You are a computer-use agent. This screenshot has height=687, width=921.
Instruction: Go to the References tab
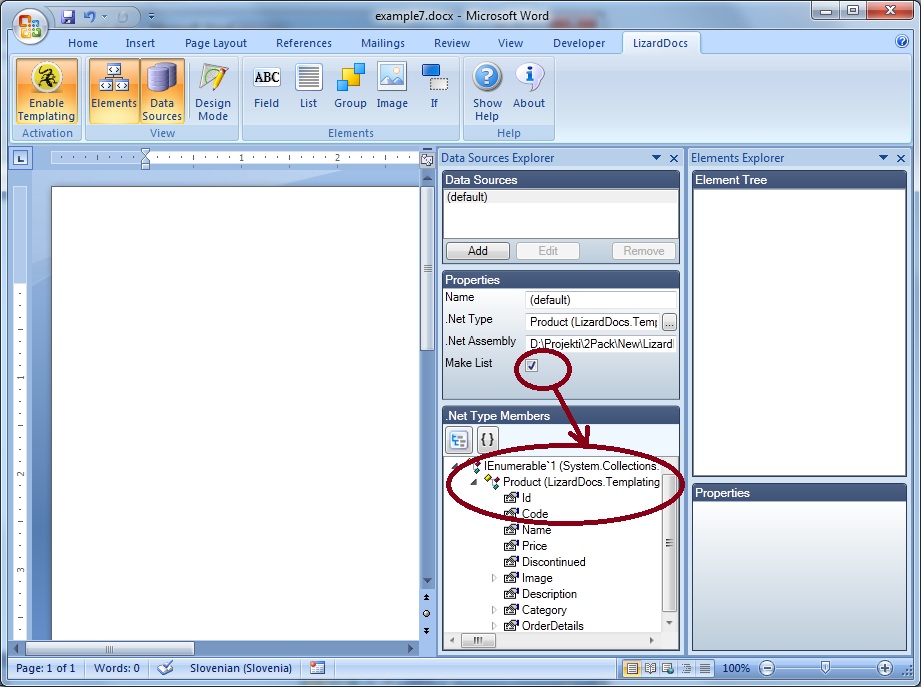(x=304, y=43)
